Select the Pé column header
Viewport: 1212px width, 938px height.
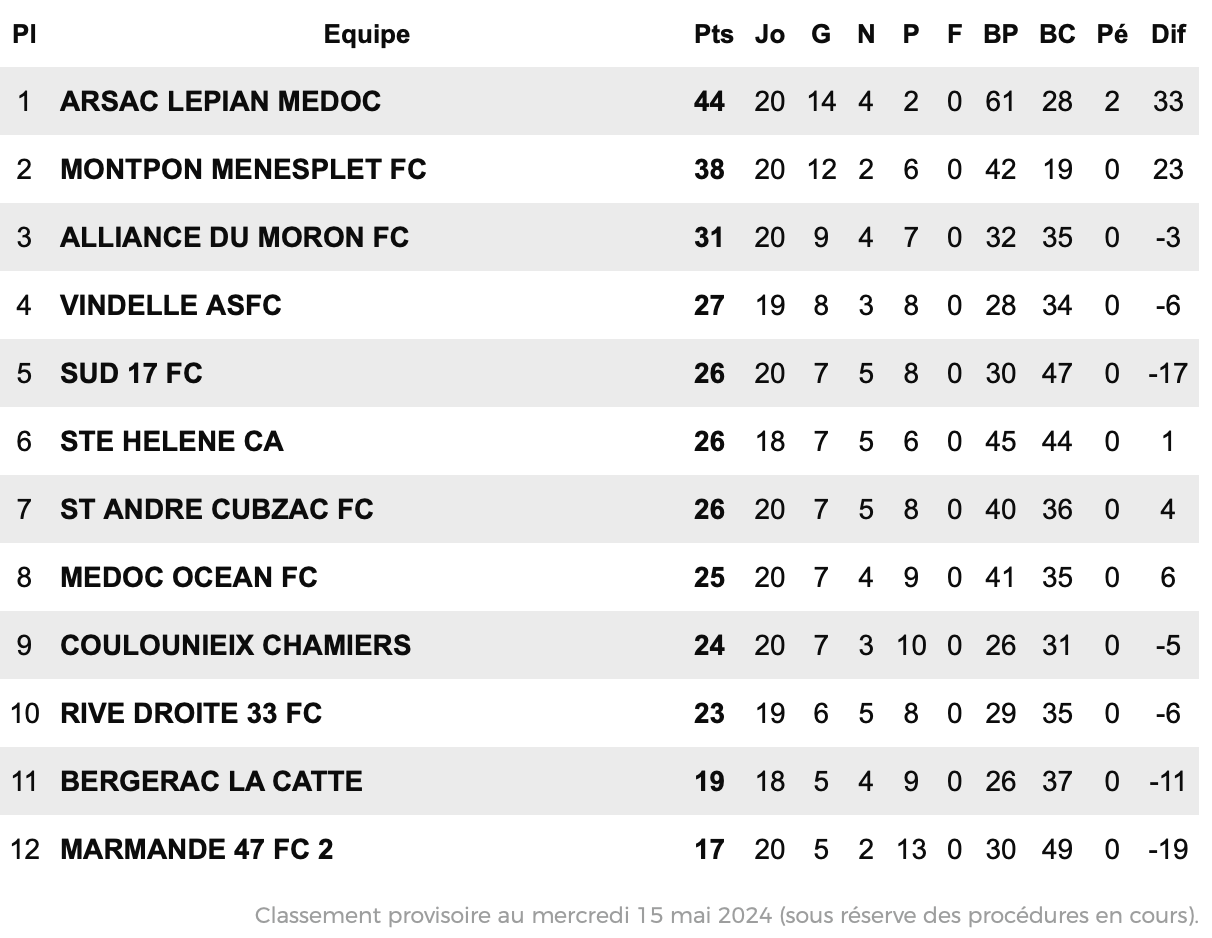(x=1112, y=34)
